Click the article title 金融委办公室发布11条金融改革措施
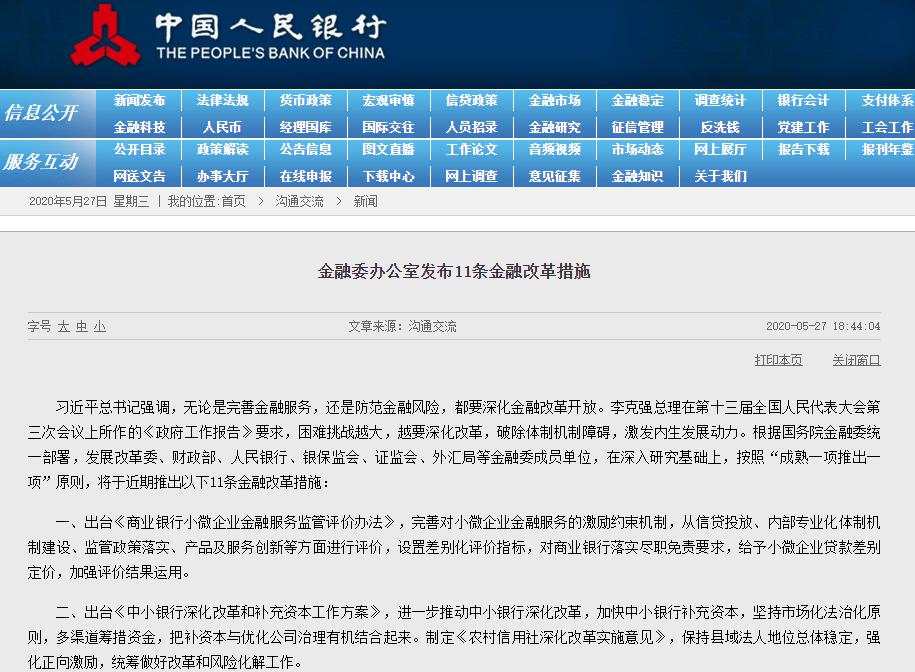Image resolution: width=915 pixels, height=672 pixels. coord(454,271)
